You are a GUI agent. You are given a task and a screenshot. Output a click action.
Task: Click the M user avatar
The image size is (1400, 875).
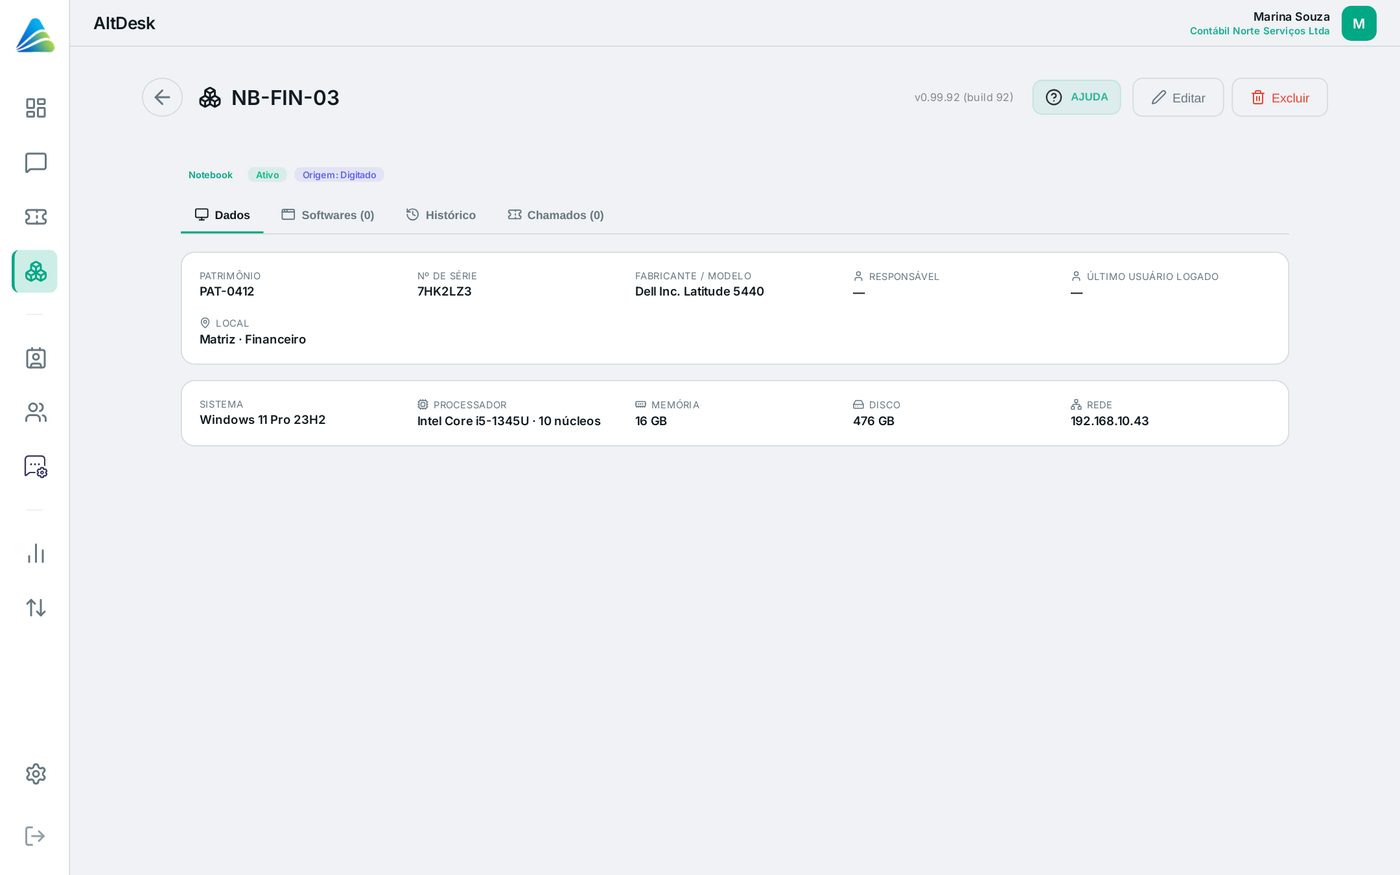tap(1359, 24)
